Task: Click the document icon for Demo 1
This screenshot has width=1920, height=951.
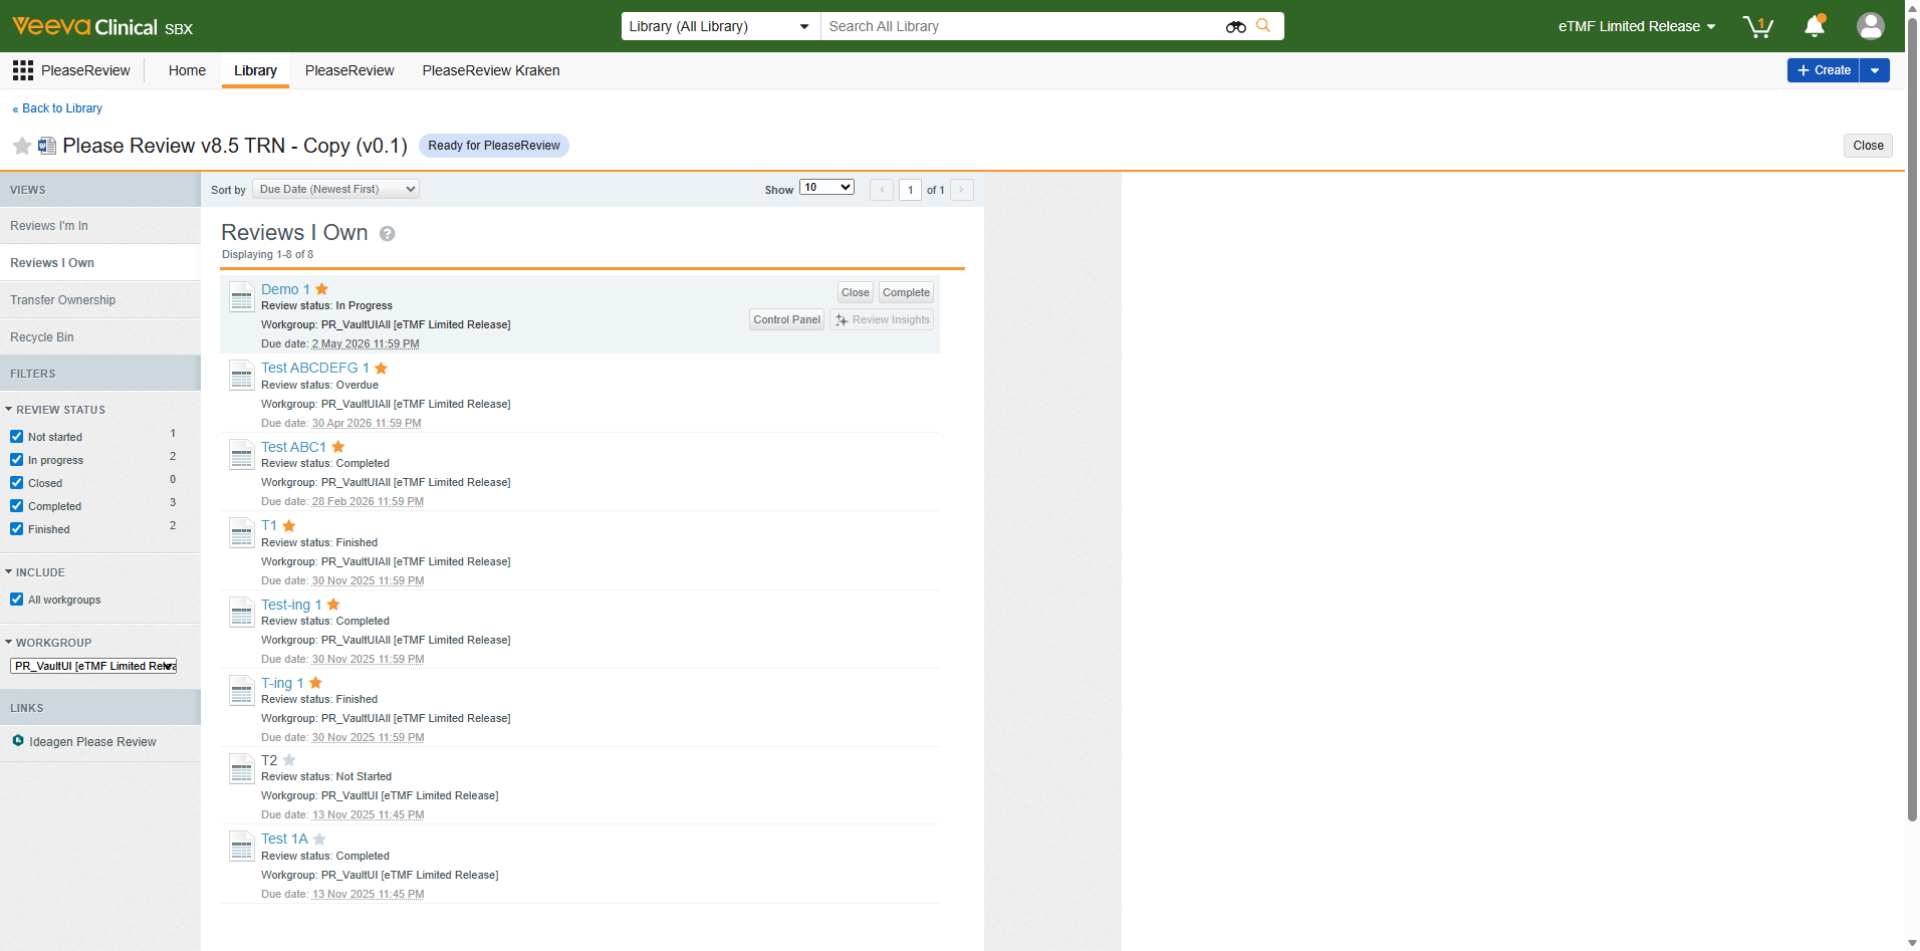Action: coord(241,297)
